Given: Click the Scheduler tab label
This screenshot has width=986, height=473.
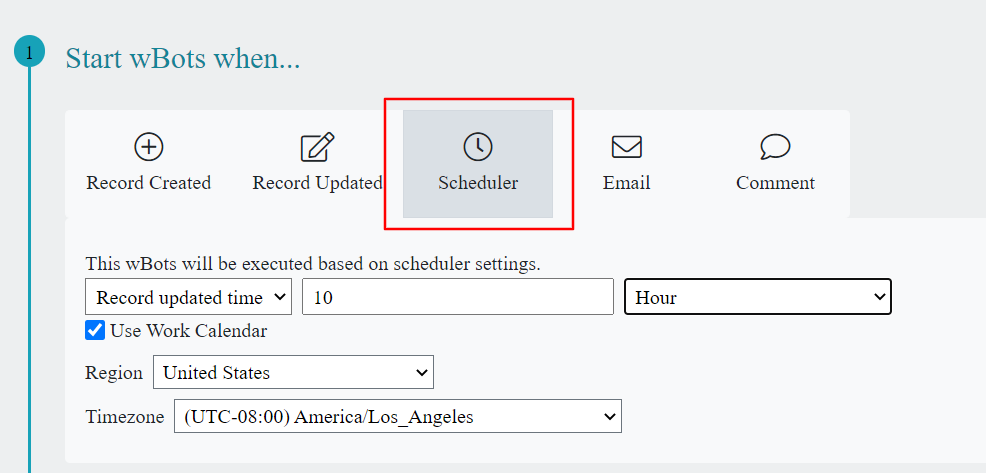Looking at the screenshot, I should [478, 183].
